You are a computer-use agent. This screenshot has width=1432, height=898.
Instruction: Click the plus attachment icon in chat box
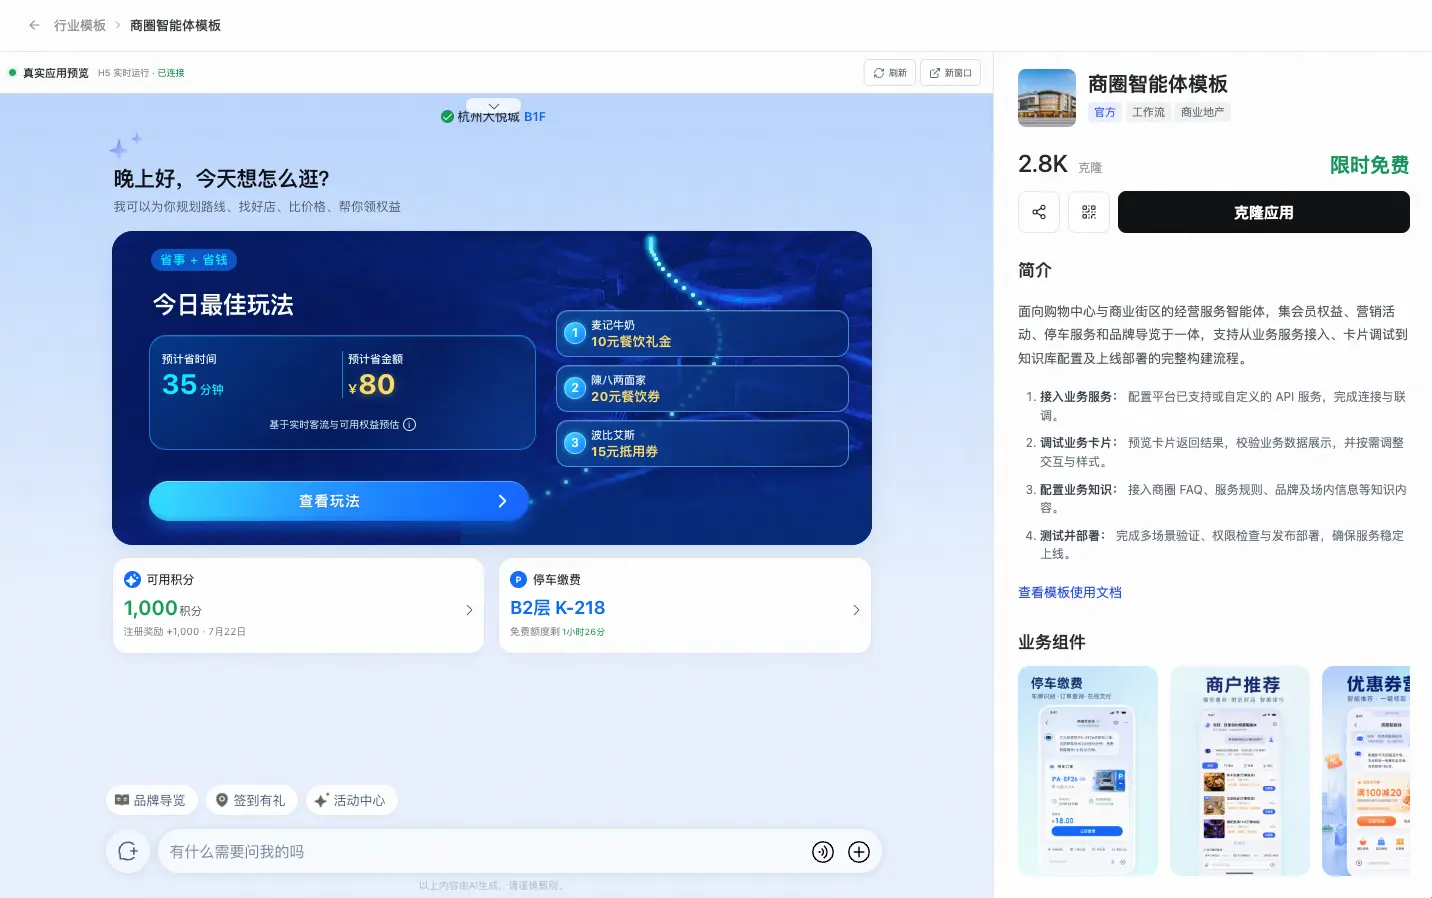(x=859, y=852)
